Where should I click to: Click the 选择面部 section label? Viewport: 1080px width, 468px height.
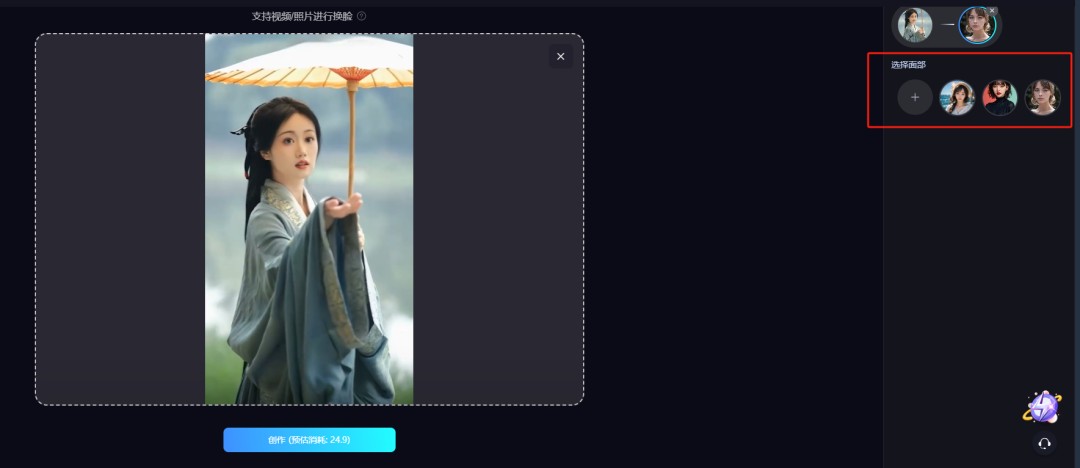click(x=908, y=65)
